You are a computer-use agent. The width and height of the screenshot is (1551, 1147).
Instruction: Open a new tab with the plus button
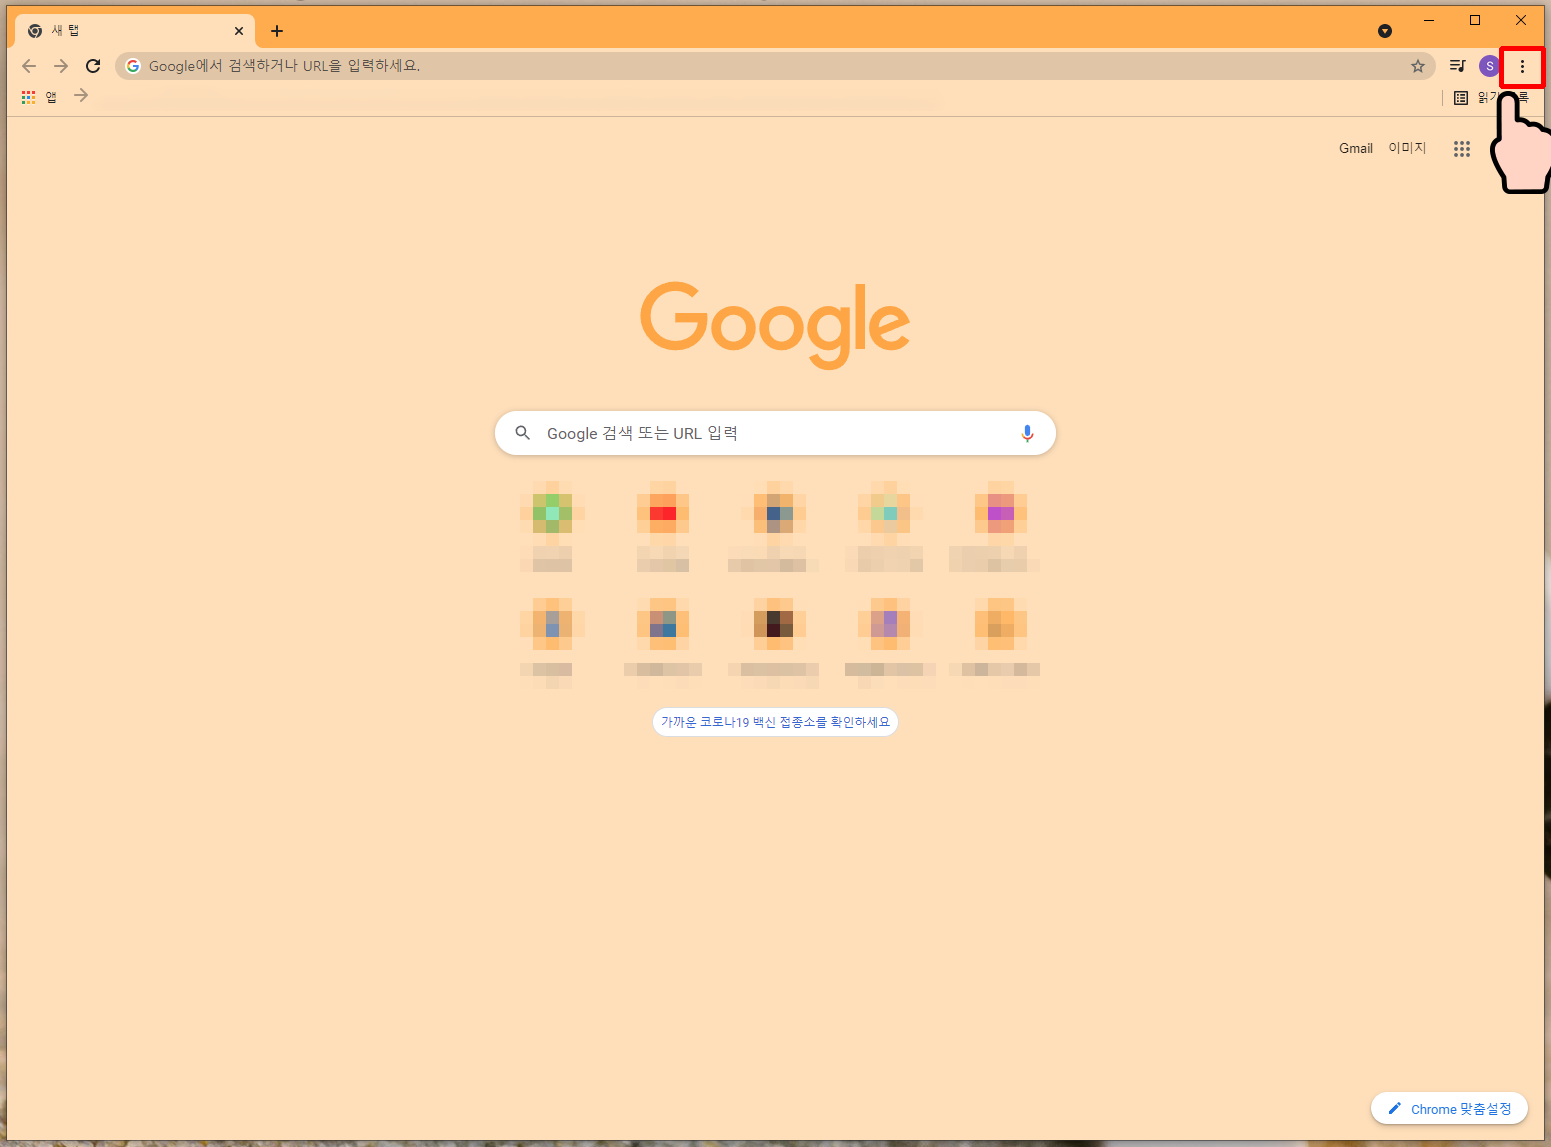pos(277,31)
